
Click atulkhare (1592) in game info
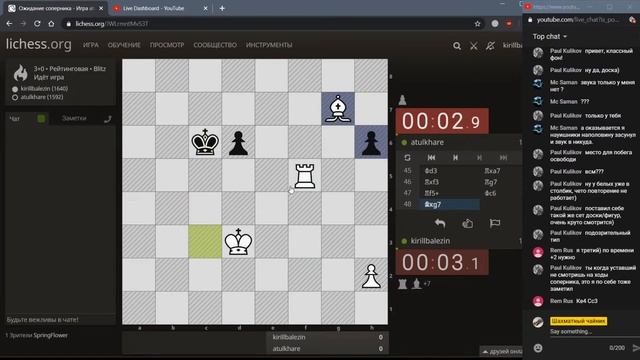(42, 97)
